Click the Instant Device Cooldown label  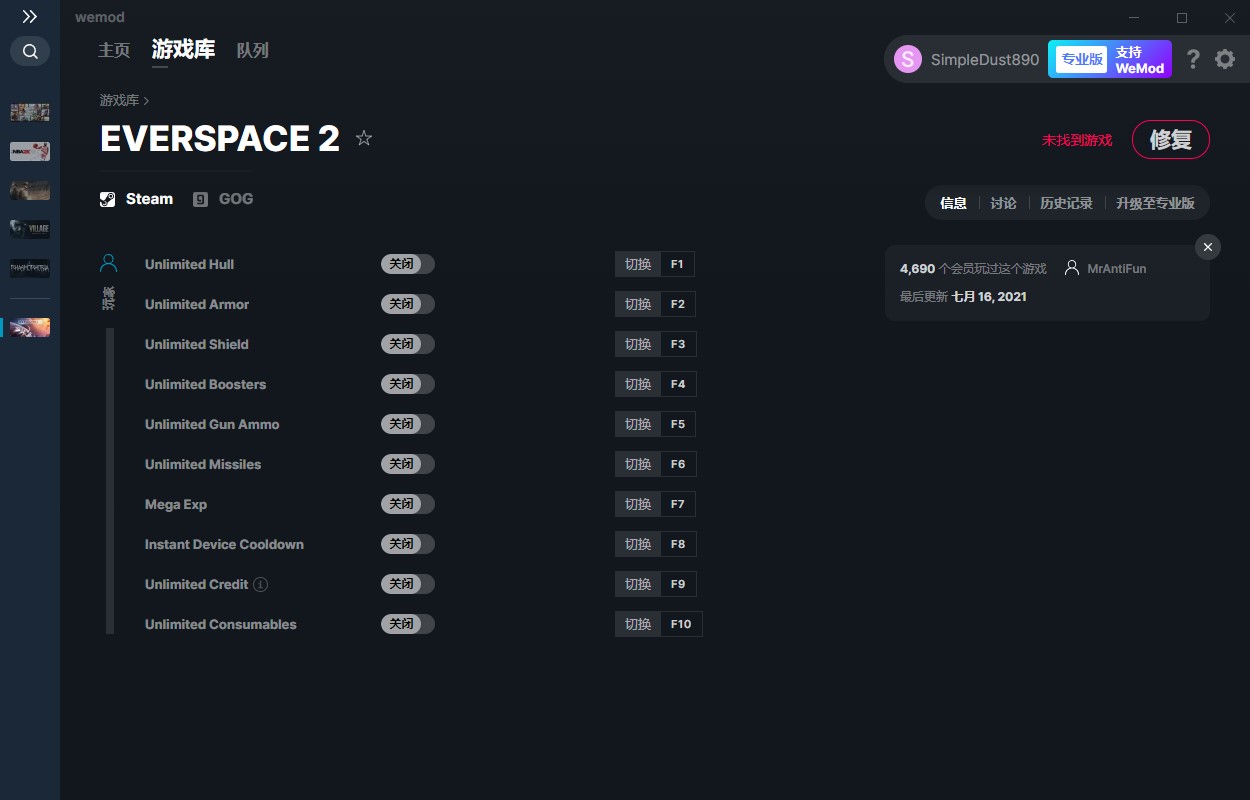[x=224, y=544]
